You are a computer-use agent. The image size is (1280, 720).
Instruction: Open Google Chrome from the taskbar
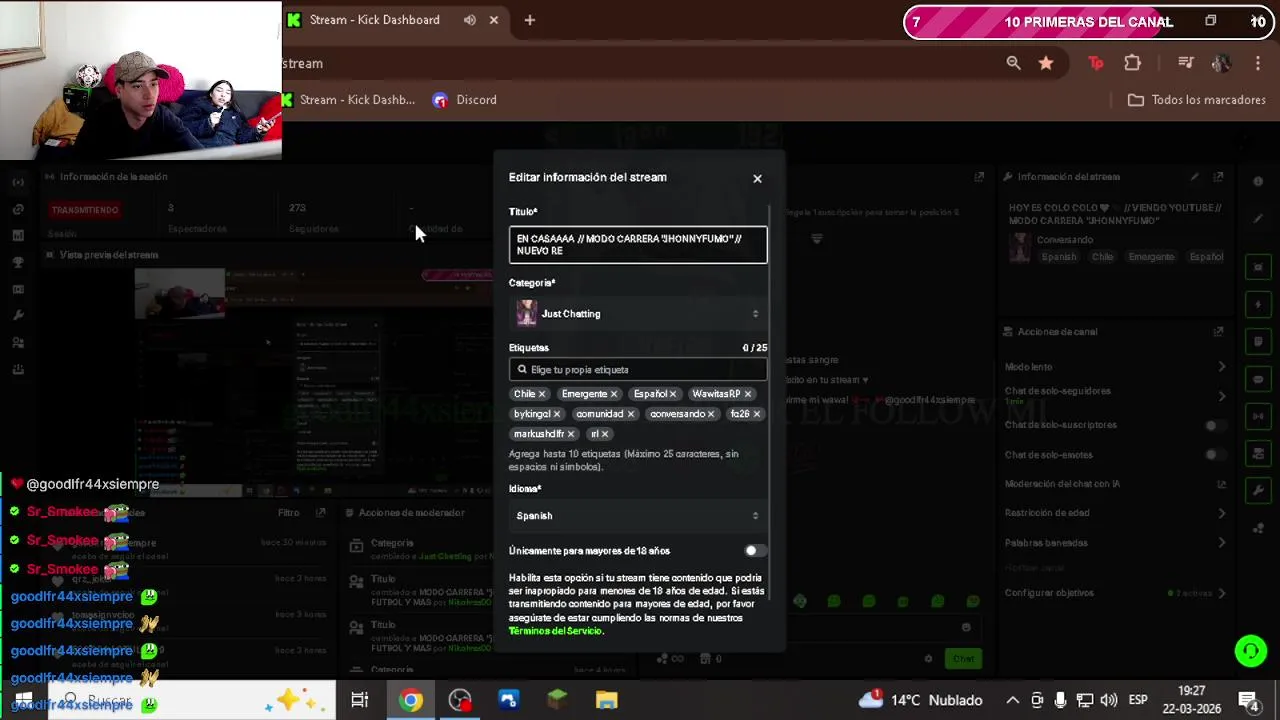click(411, 700)
